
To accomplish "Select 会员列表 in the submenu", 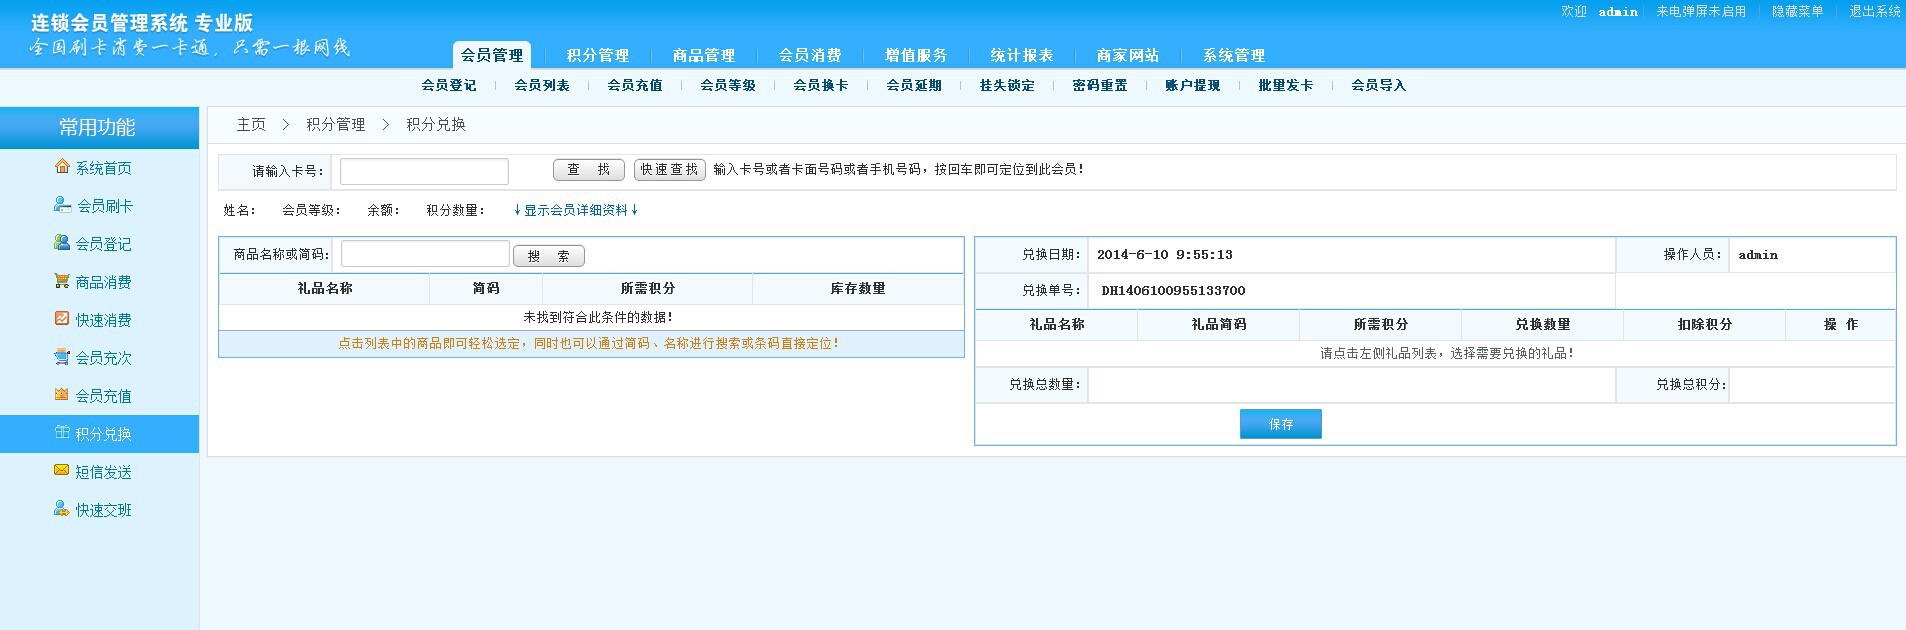I will click(542, 85).
